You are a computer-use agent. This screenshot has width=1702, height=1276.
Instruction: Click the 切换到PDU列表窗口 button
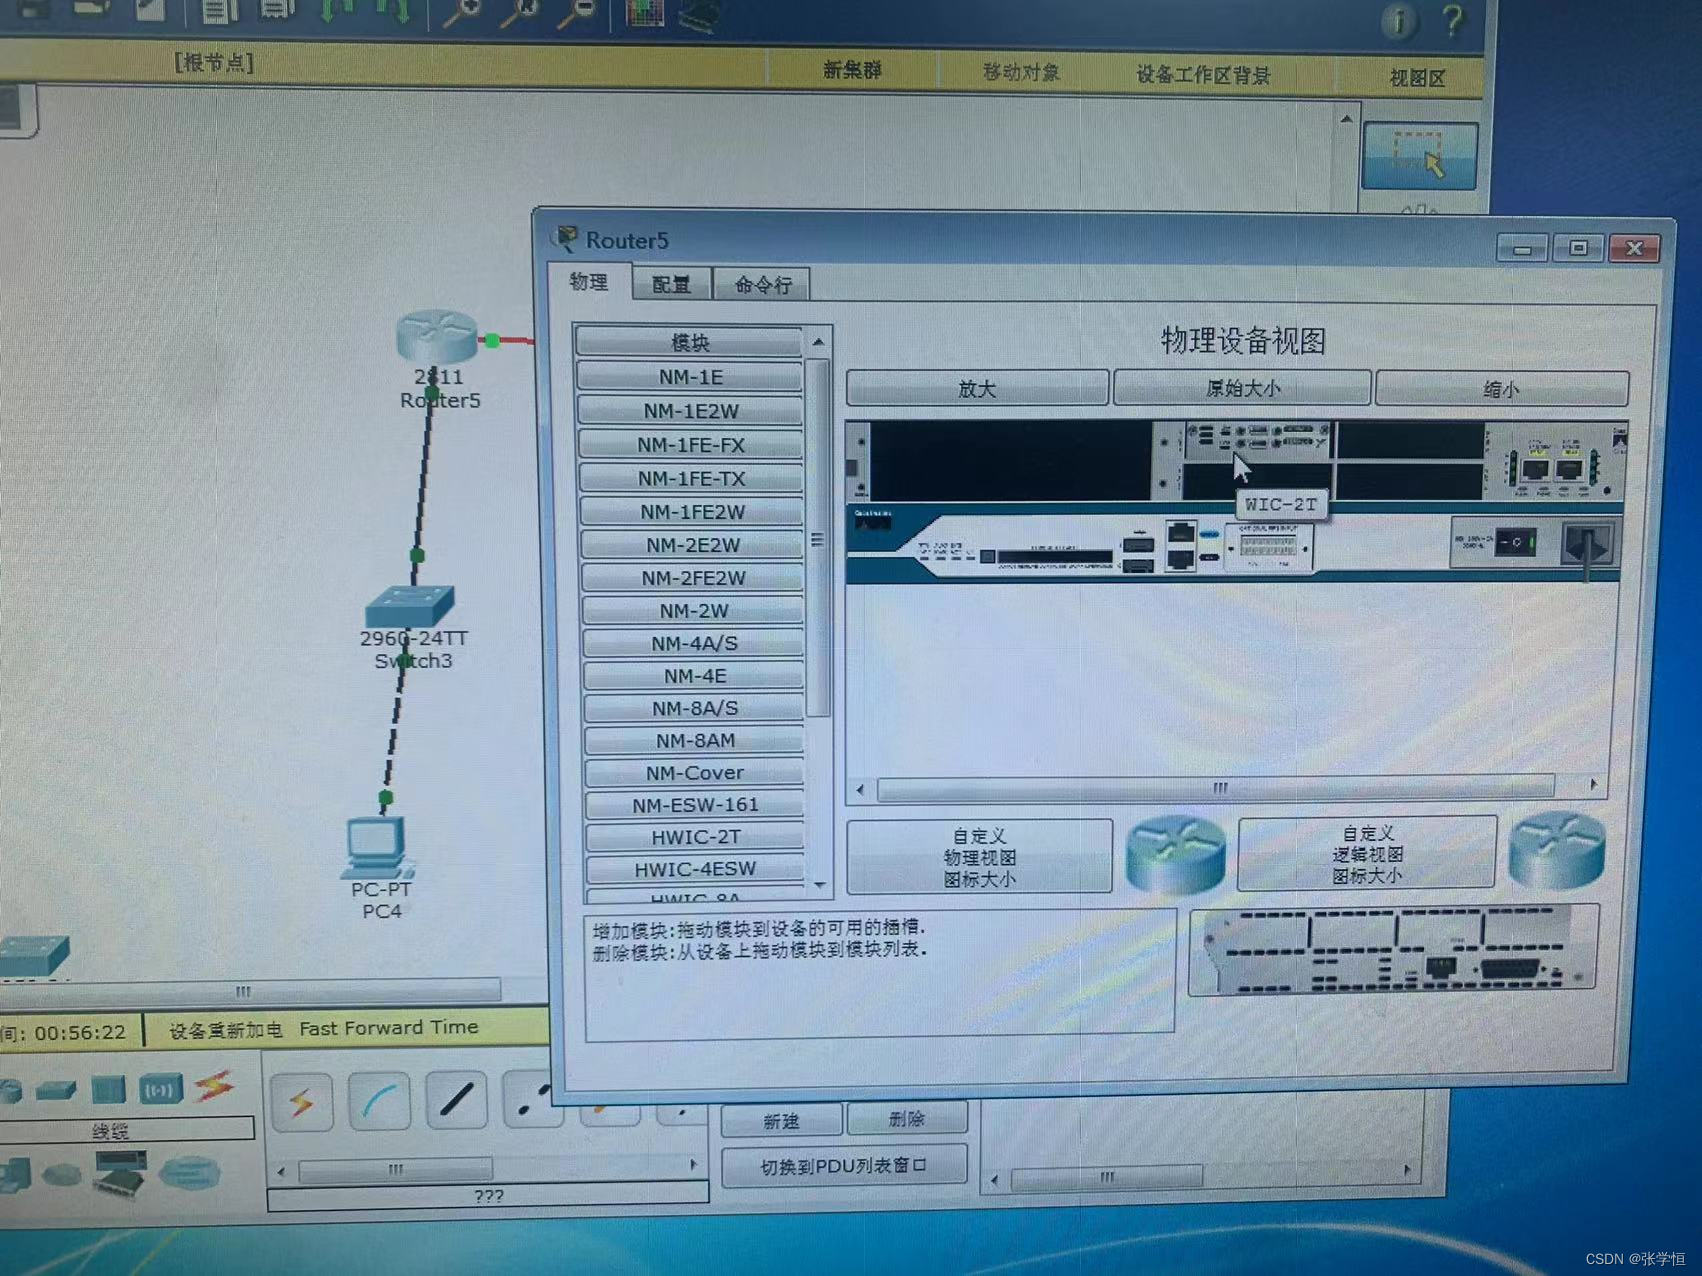tap(843, 1166)
